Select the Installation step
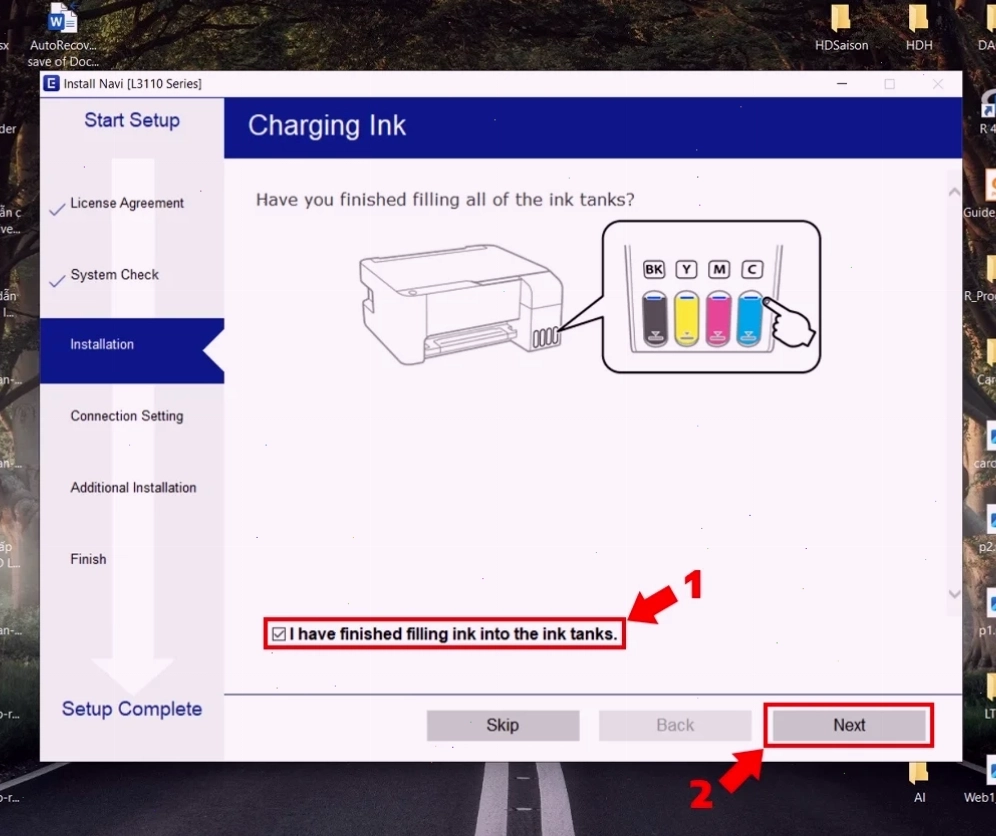996x836 pixels. point(132,351)
